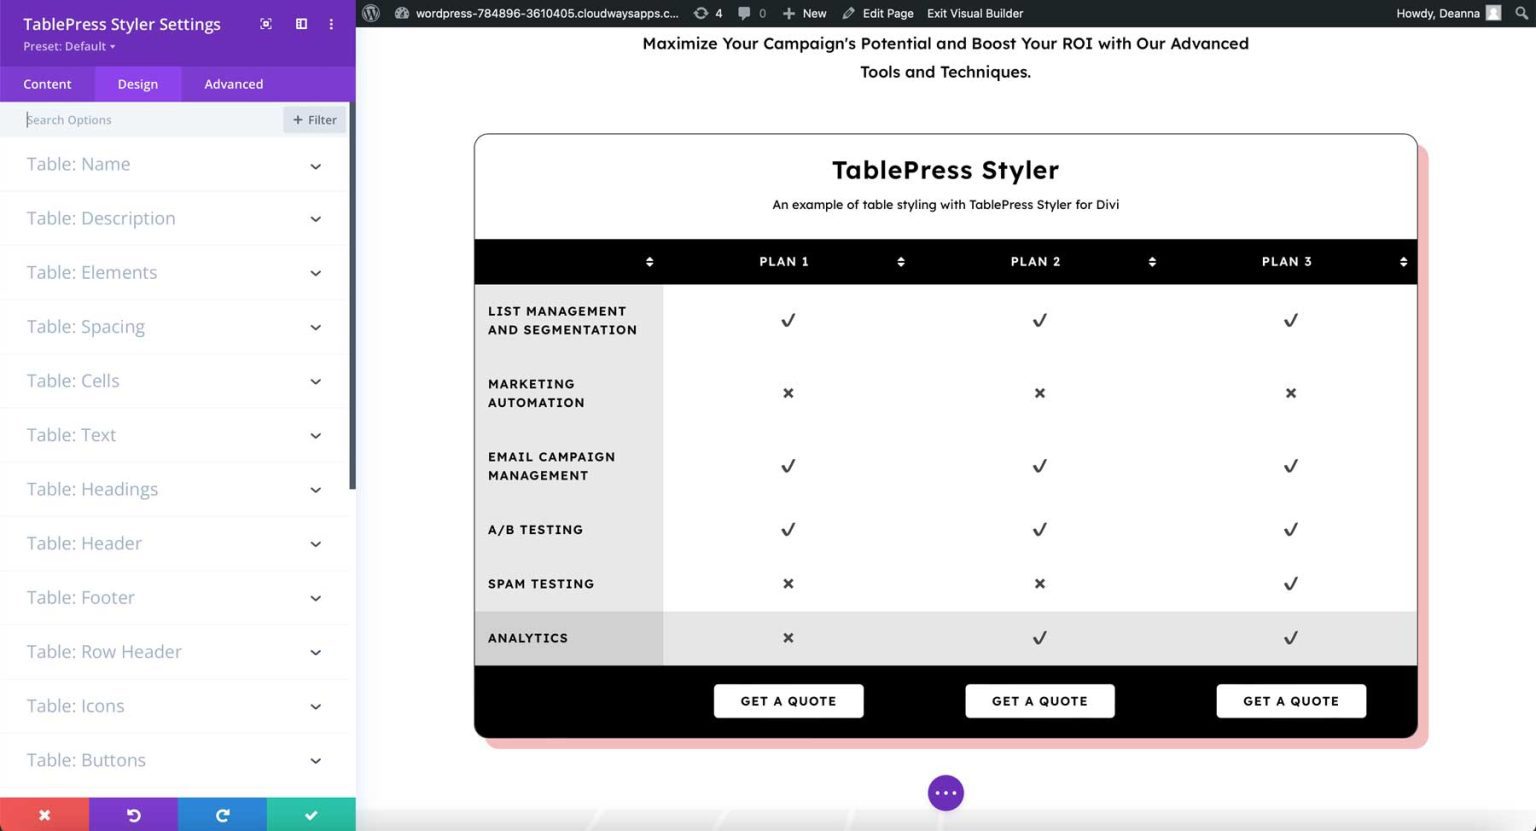Screen dimensions: 1536x831
Task: Switch to the Advanced tab
Action: tap(232, 84)
